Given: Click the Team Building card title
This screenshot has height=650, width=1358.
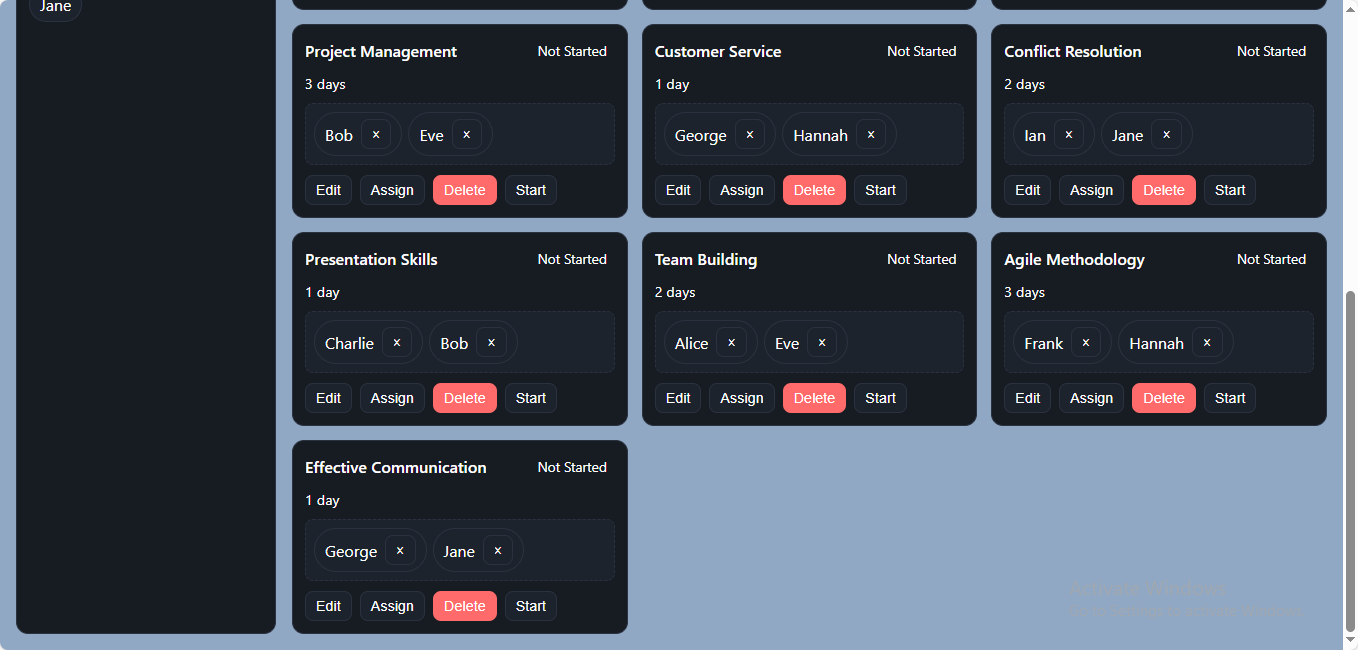Looking at the screenshot, I should click(x=706, y=260).
